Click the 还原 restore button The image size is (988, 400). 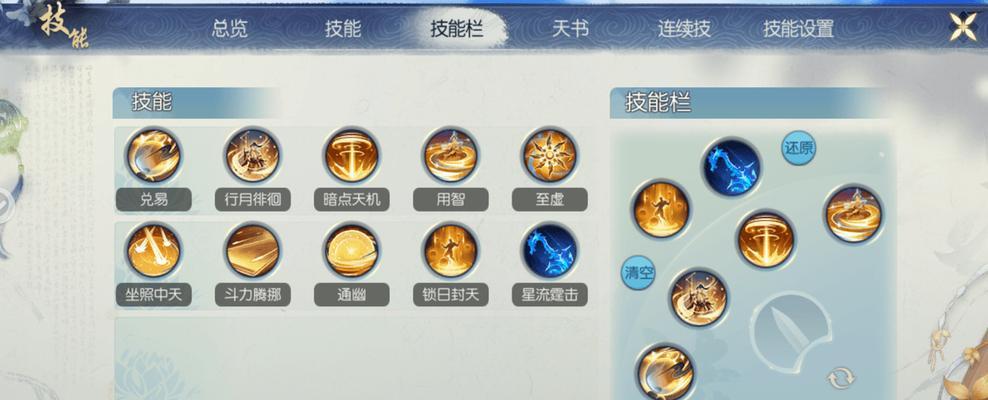click(799, 149)
